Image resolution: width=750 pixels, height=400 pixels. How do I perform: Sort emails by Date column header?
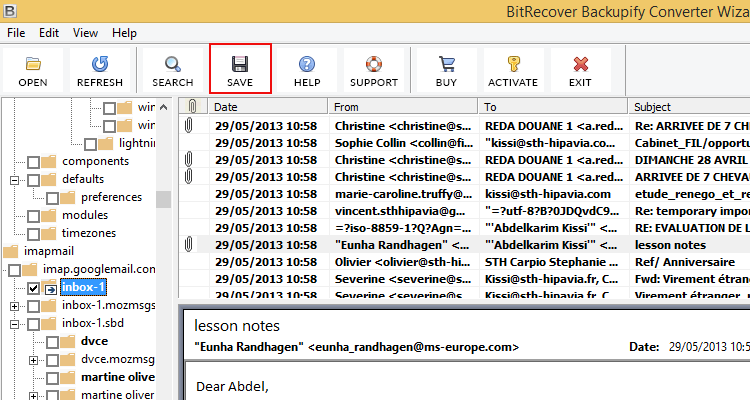268,106
